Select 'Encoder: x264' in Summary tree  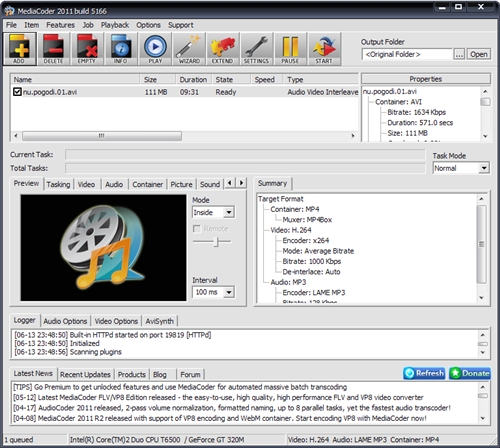(x=306, y=241)
